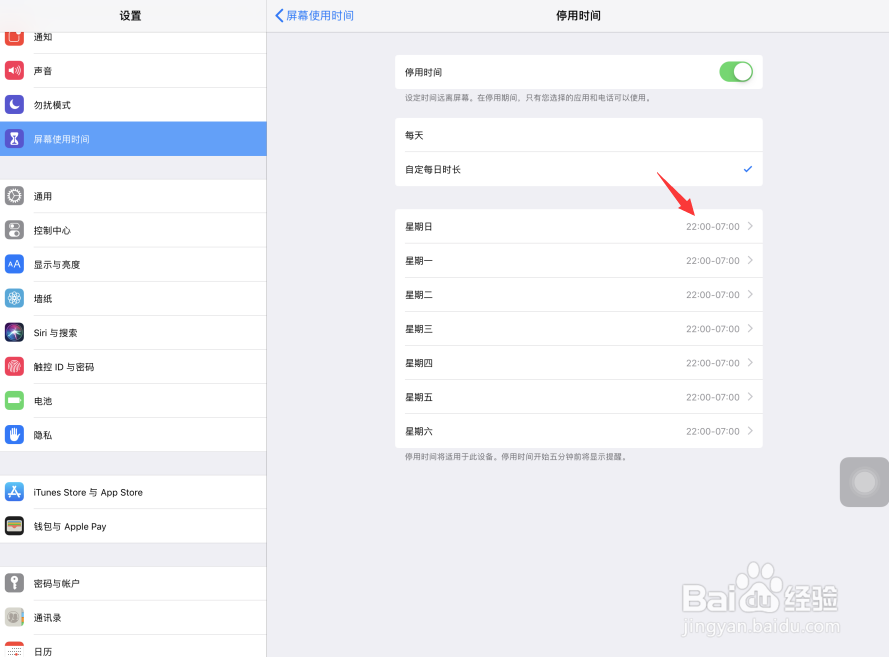Tap the AssistiveTouch floating button
Viewport: 889px width, 657px height.
pyautogui.click(x=864, y=482)
